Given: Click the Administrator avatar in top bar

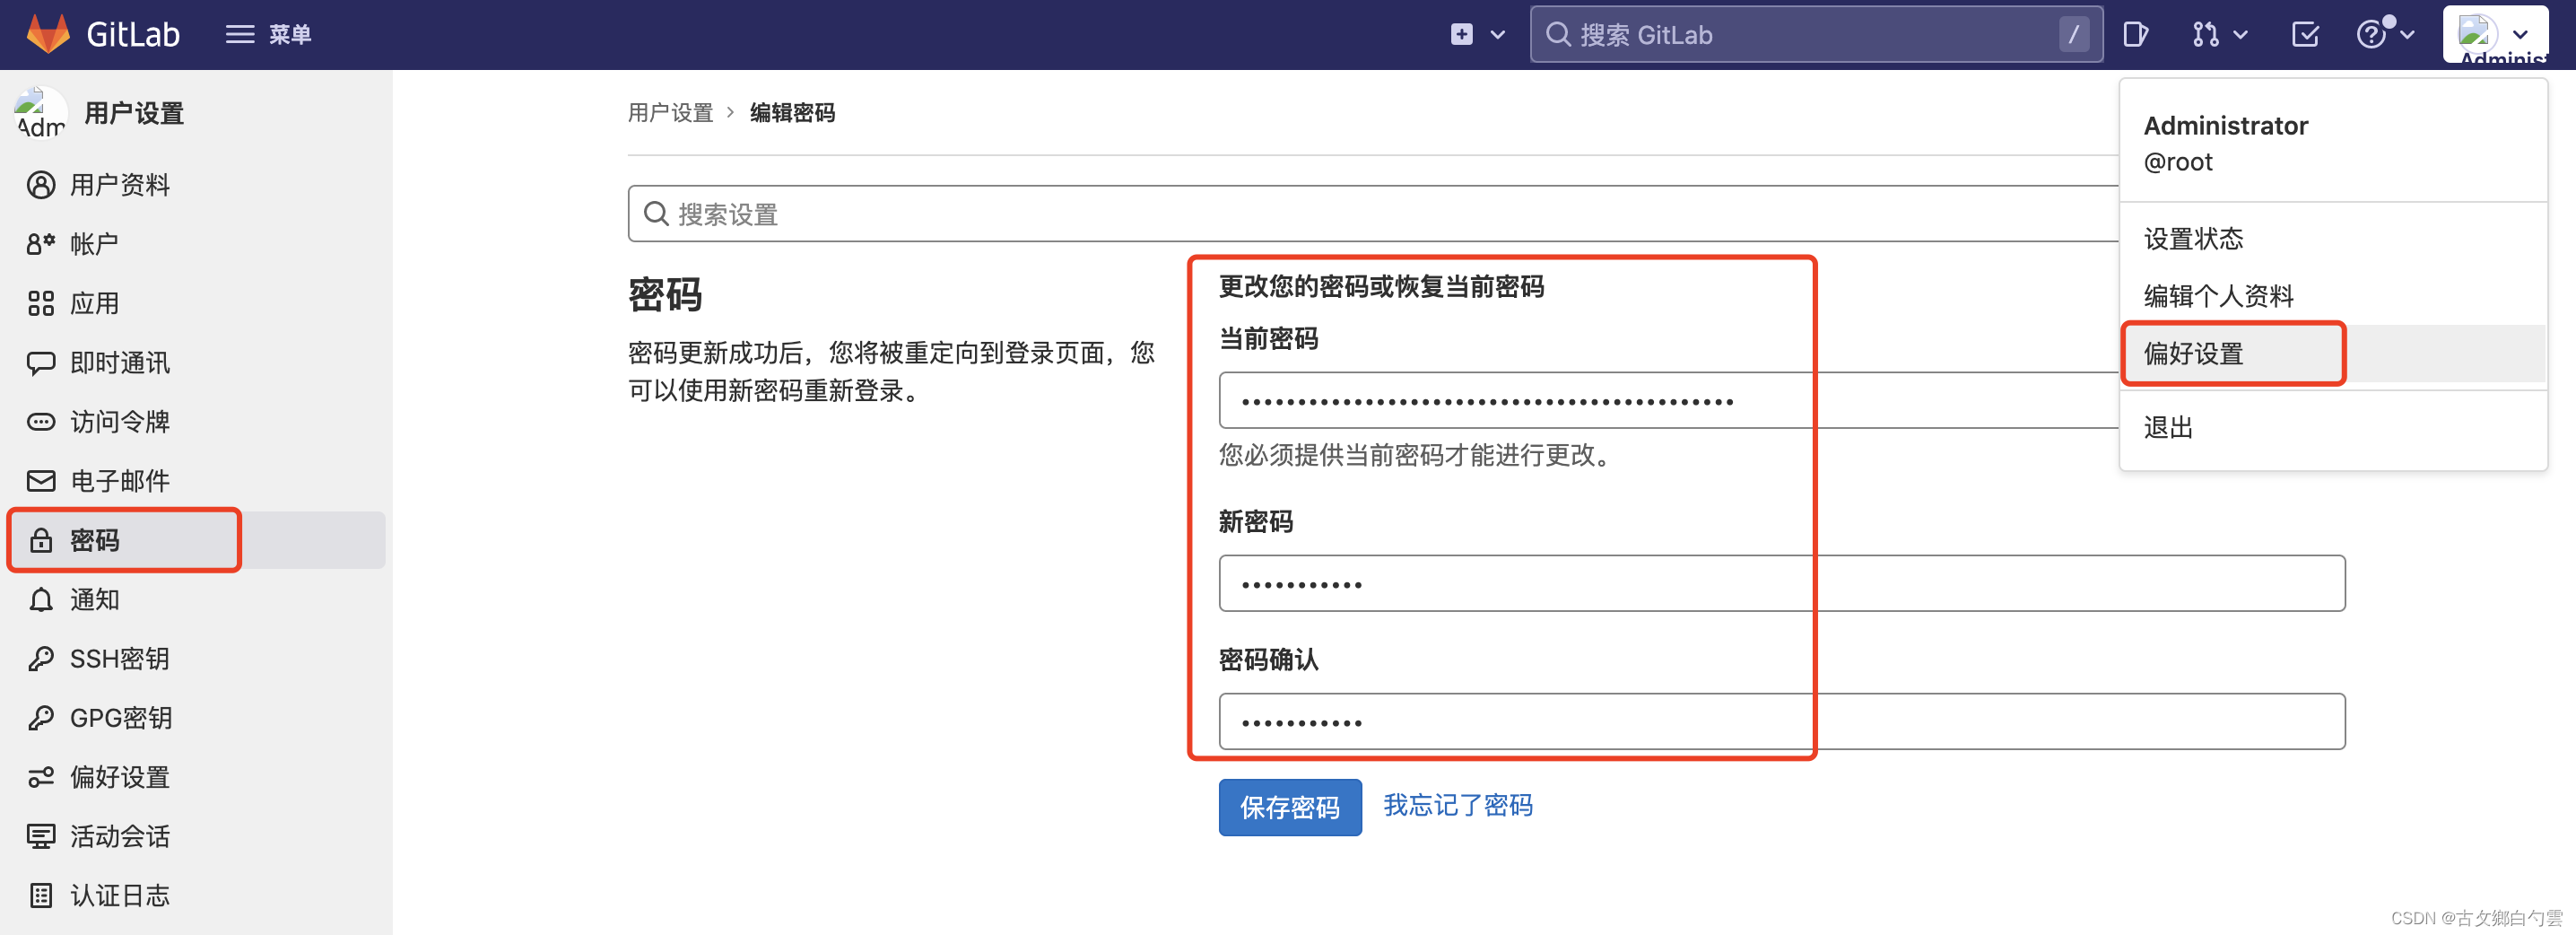Looking at the screenshot, I should [x=2476, y=33].
